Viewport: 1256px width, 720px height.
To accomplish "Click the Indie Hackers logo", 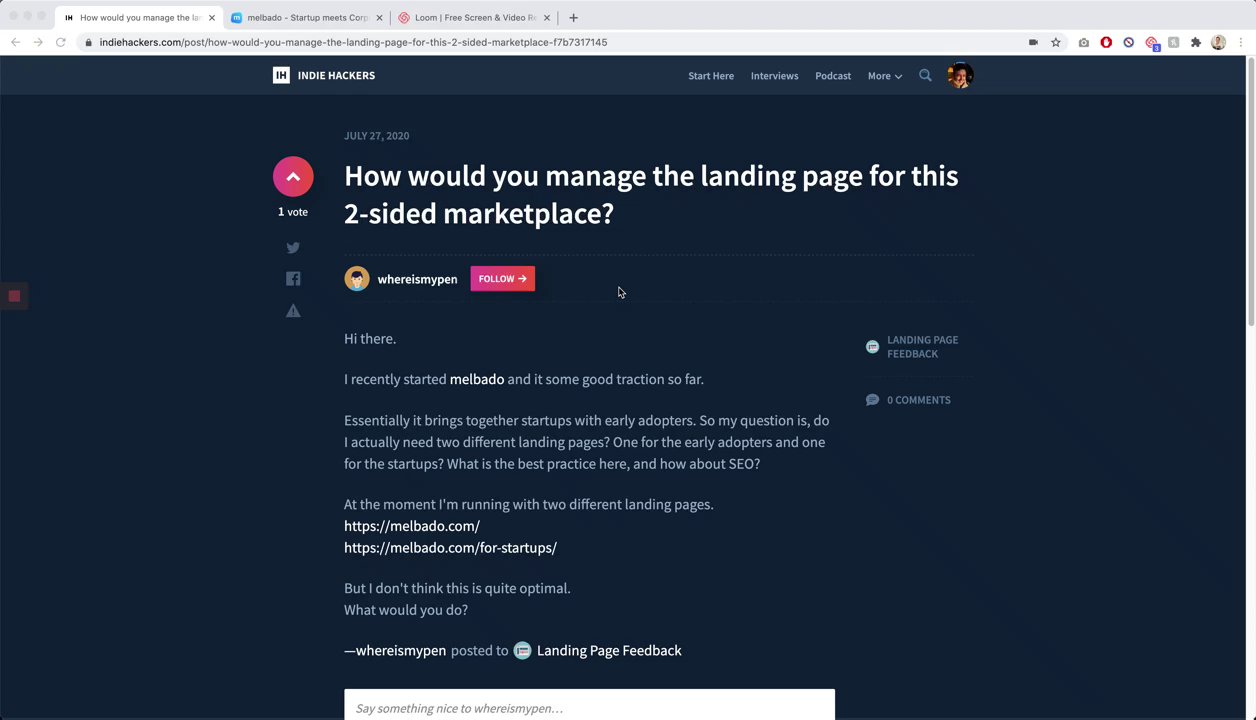I will [x=324, y=75].
